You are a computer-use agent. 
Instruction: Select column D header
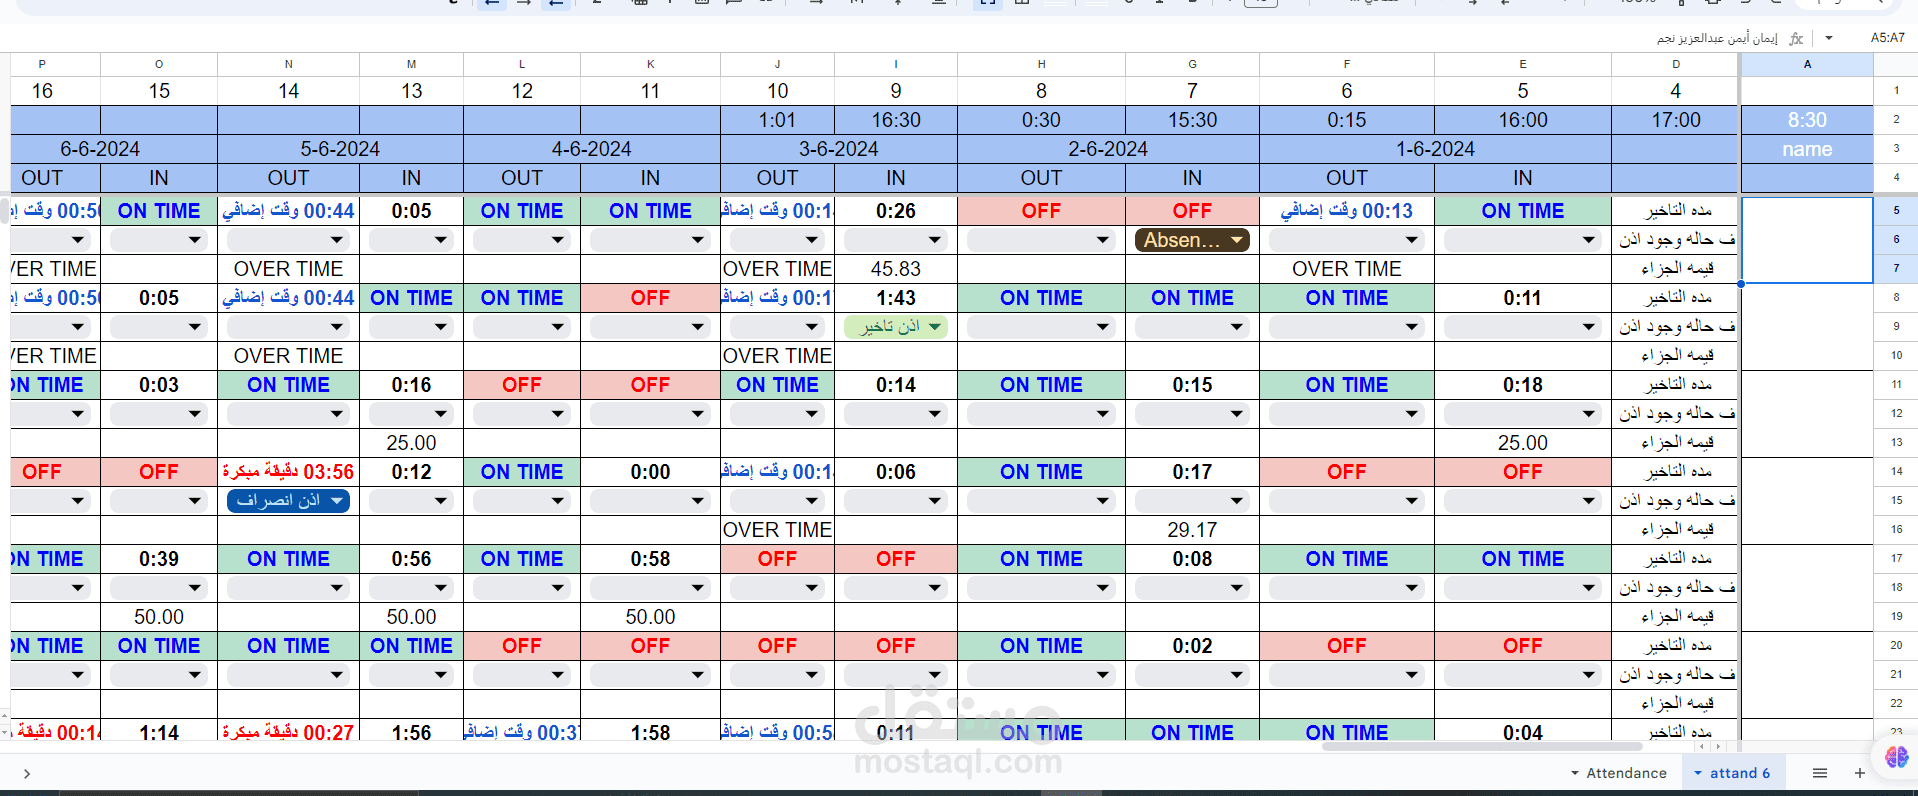pos(1675,64)
